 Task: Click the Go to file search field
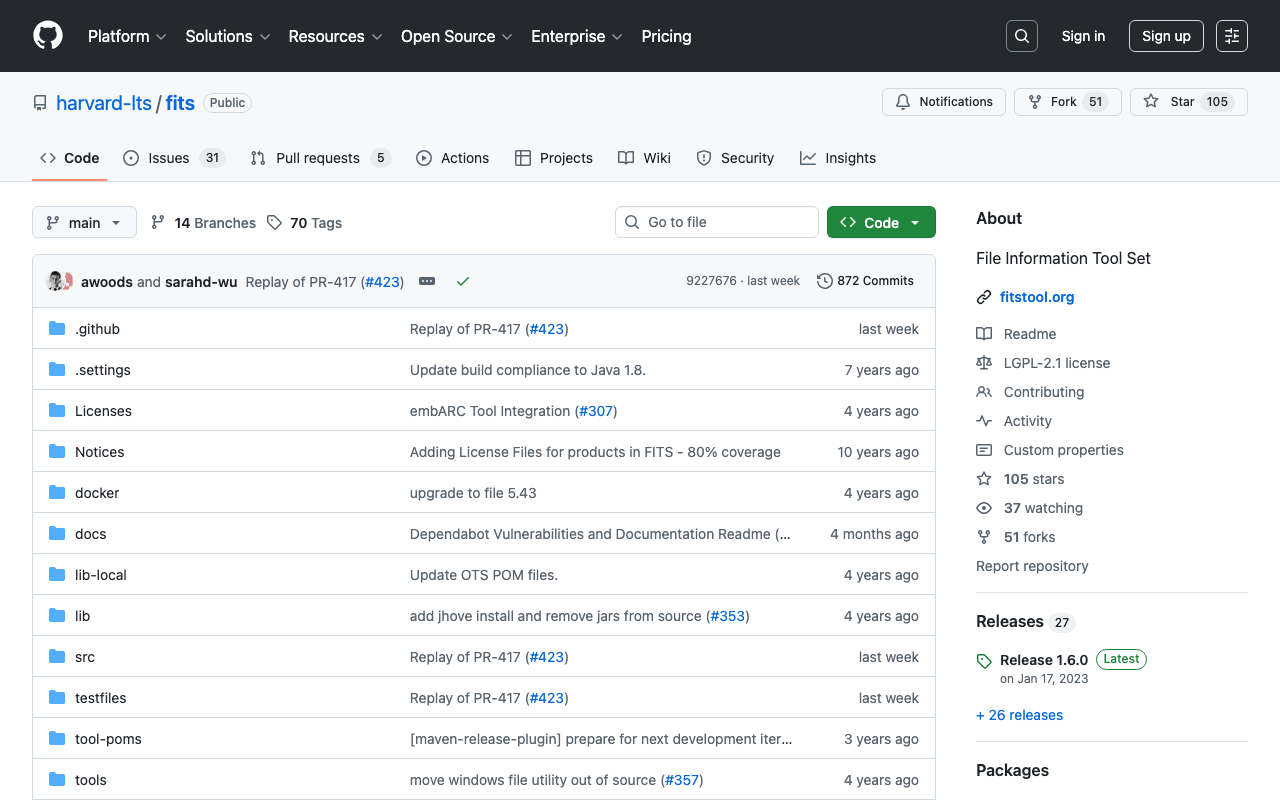coord(716,222)
